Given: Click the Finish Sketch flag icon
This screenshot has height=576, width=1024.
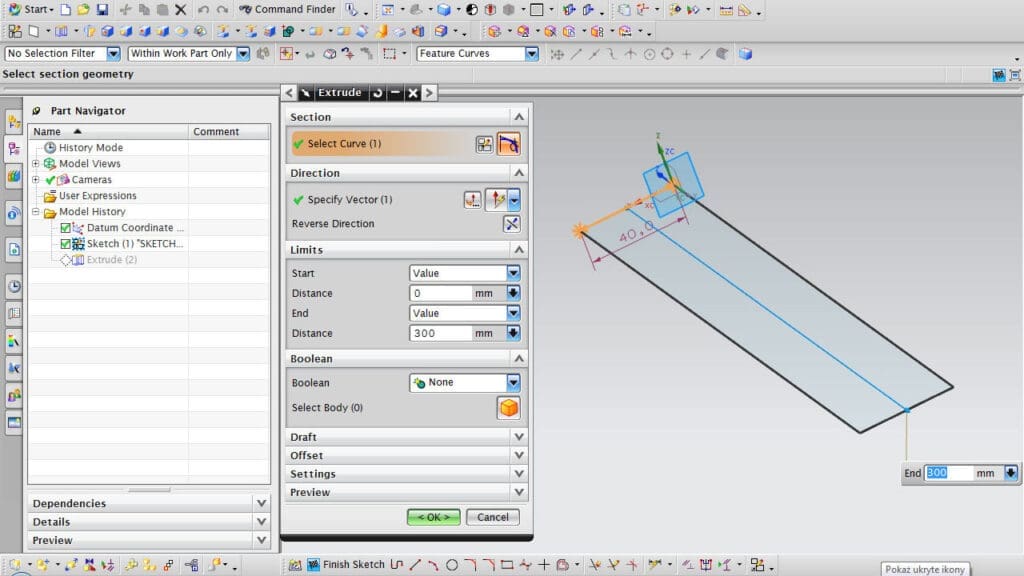Looking at the screenshot, I should pos(313,565).
